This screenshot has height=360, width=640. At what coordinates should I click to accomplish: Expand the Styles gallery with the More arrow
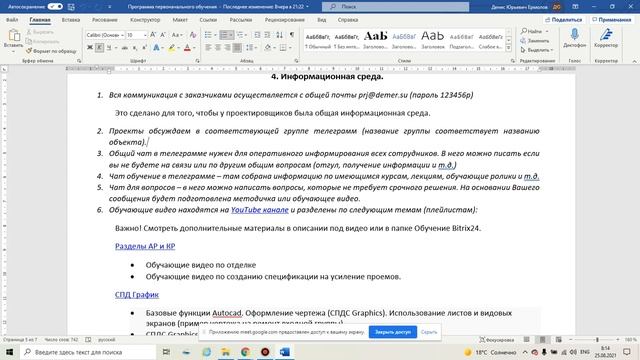(509, 48)
